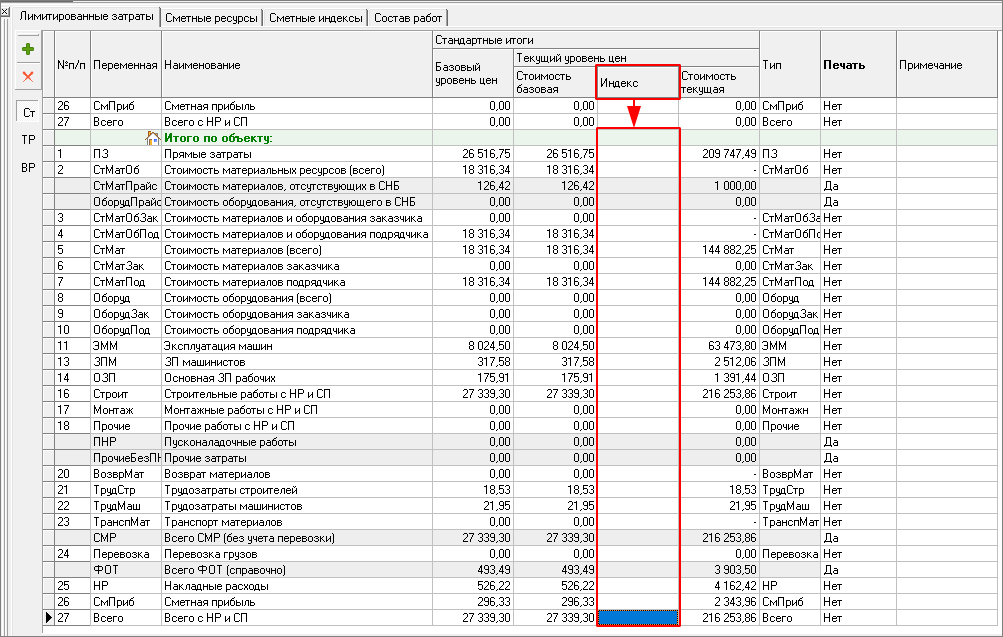The height and width of the screenshot is (637, 1003).
Task: Toggle Печать value for Всего ФОТ (справочно) row
Action: [x=857, y=570]
